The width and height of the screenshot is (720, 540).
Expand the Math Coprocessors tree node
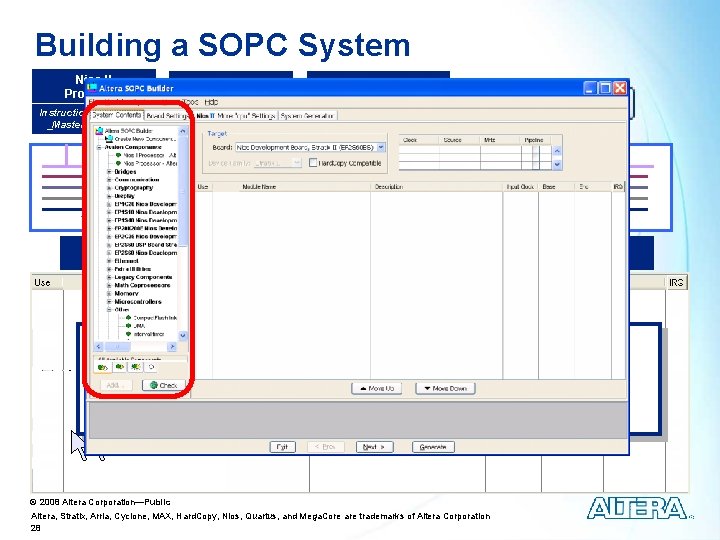pyautogui.click(x=109, y=285)
